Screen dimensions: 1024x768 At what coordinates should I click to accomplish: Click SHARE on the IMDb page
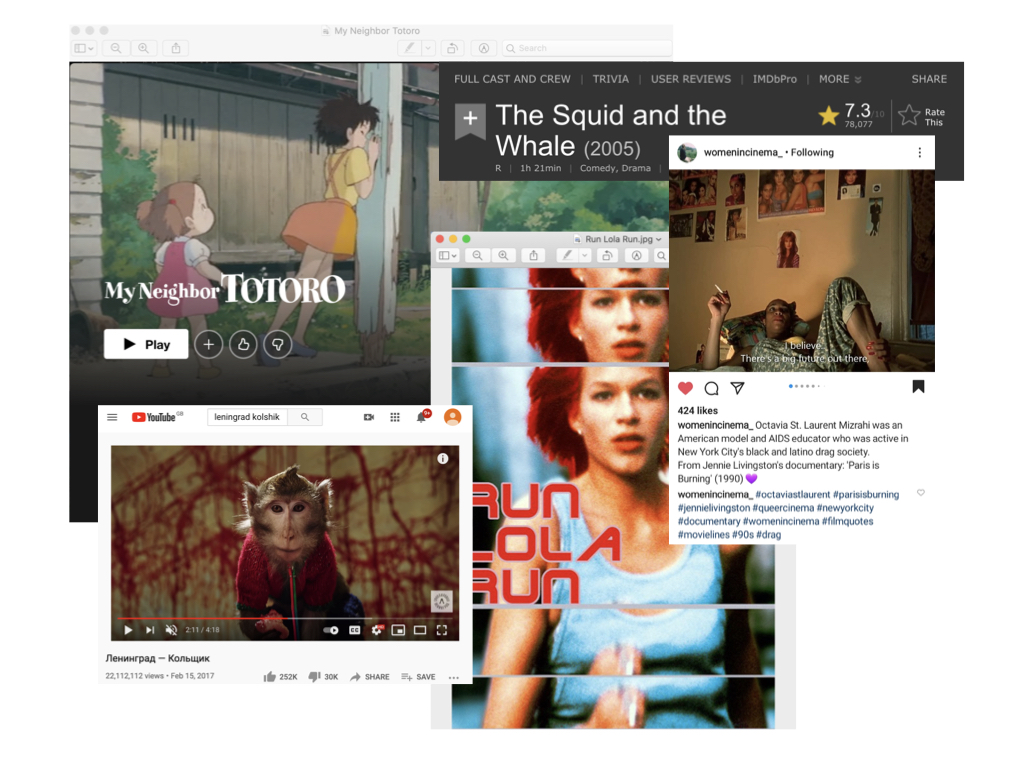click(x=929, y=79)
